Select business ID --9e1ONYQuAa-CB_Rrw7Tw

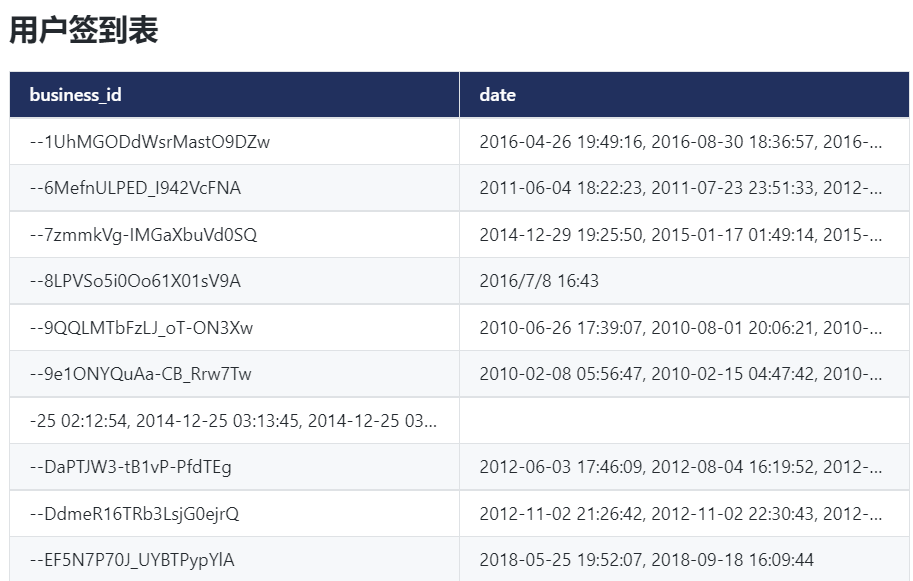[141, 374]
